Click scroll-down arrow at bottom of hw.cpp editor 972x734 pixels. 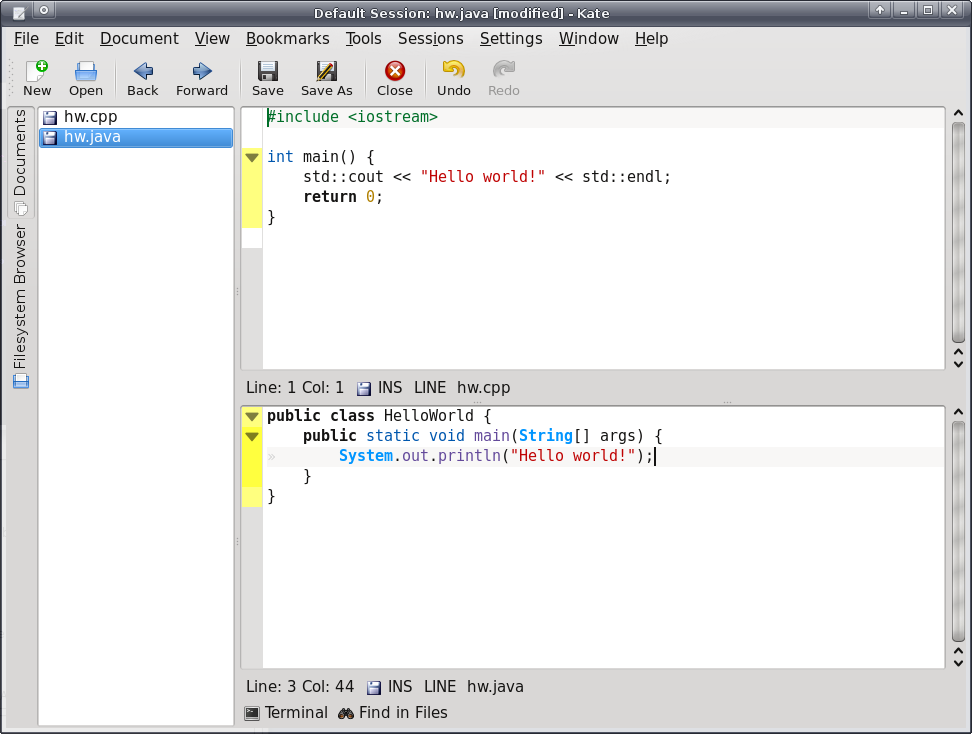[x=958, y=364]
